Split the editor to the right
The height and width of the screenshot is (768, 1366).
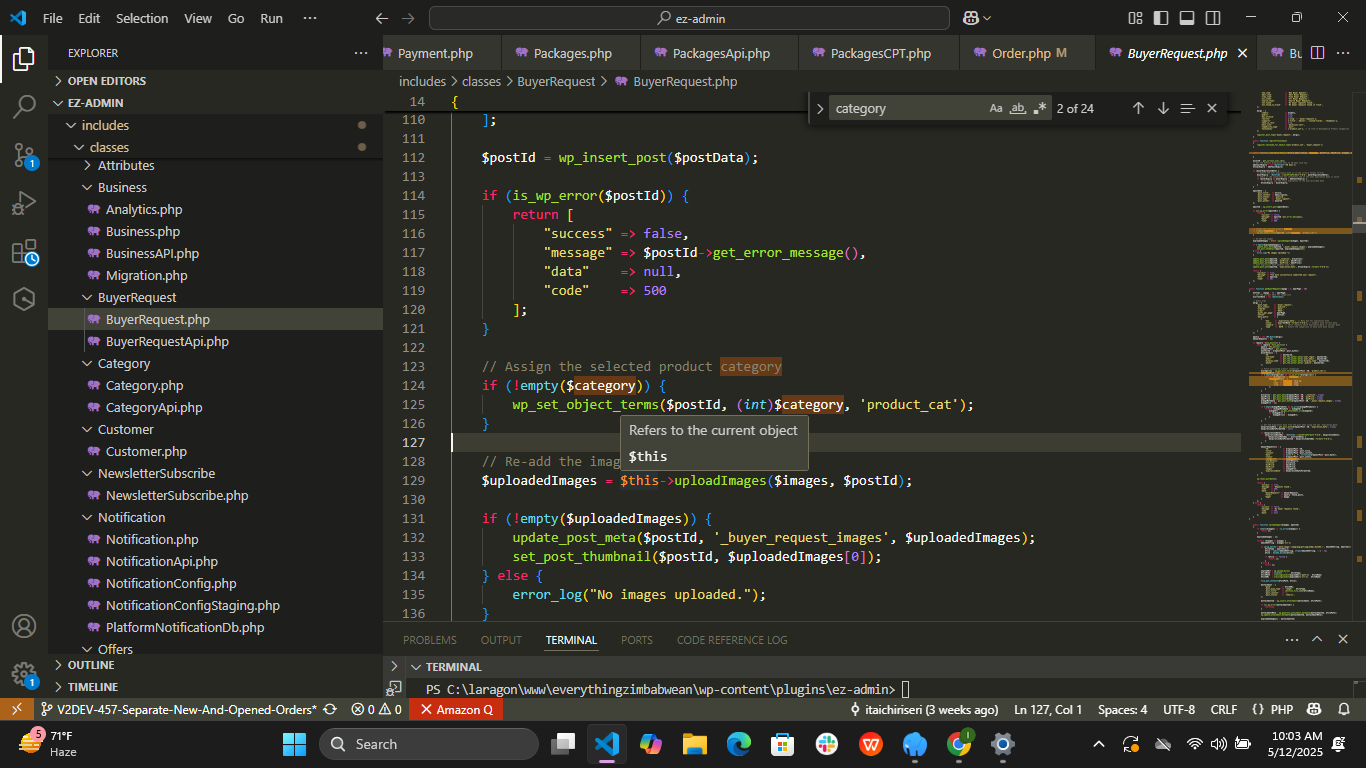point(1317,53)
